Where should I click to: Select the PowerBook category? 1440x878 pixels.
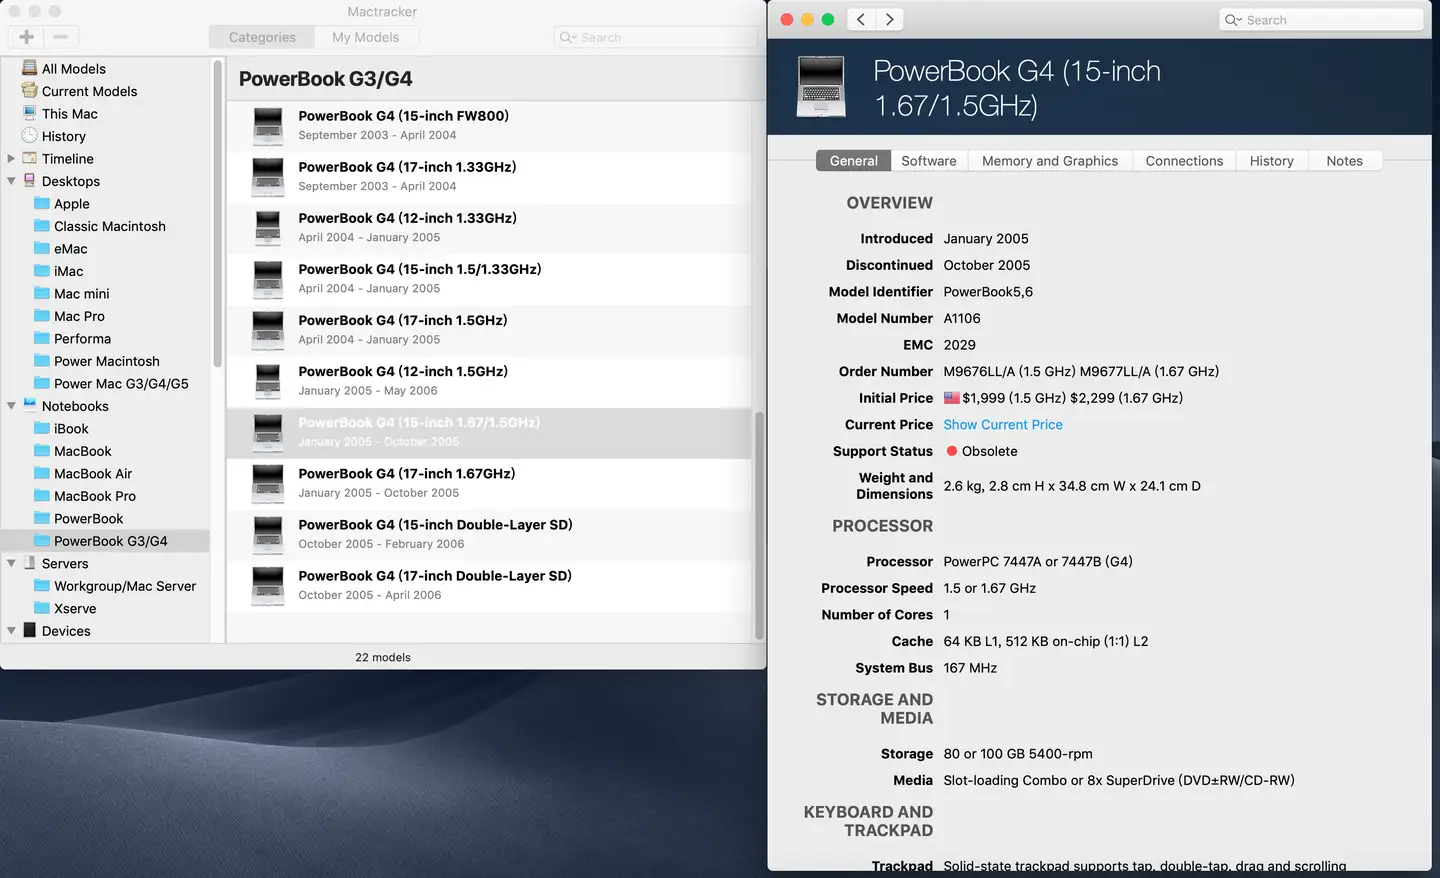[x=88, y=519]
